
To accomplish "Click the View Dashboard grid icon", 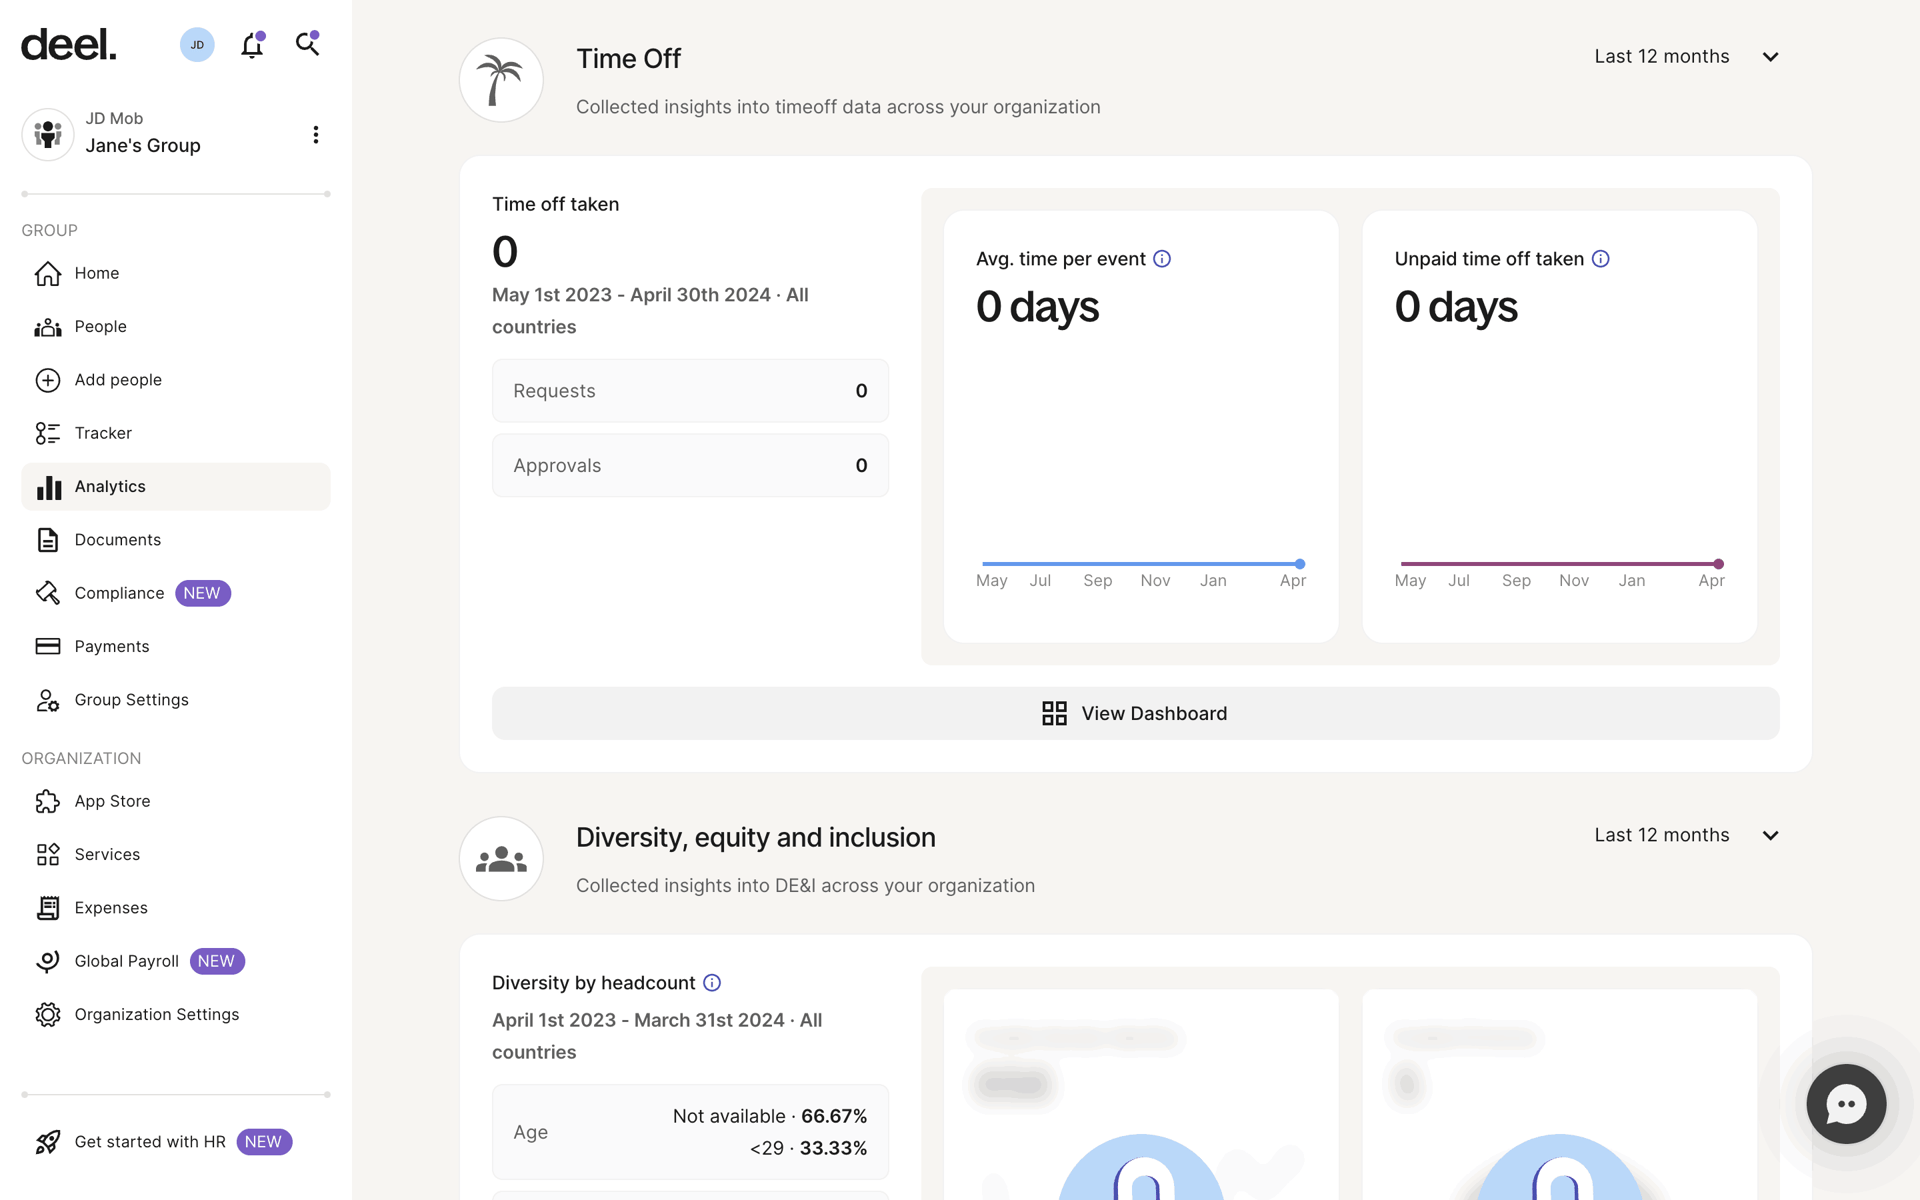I will point(1054,713).
